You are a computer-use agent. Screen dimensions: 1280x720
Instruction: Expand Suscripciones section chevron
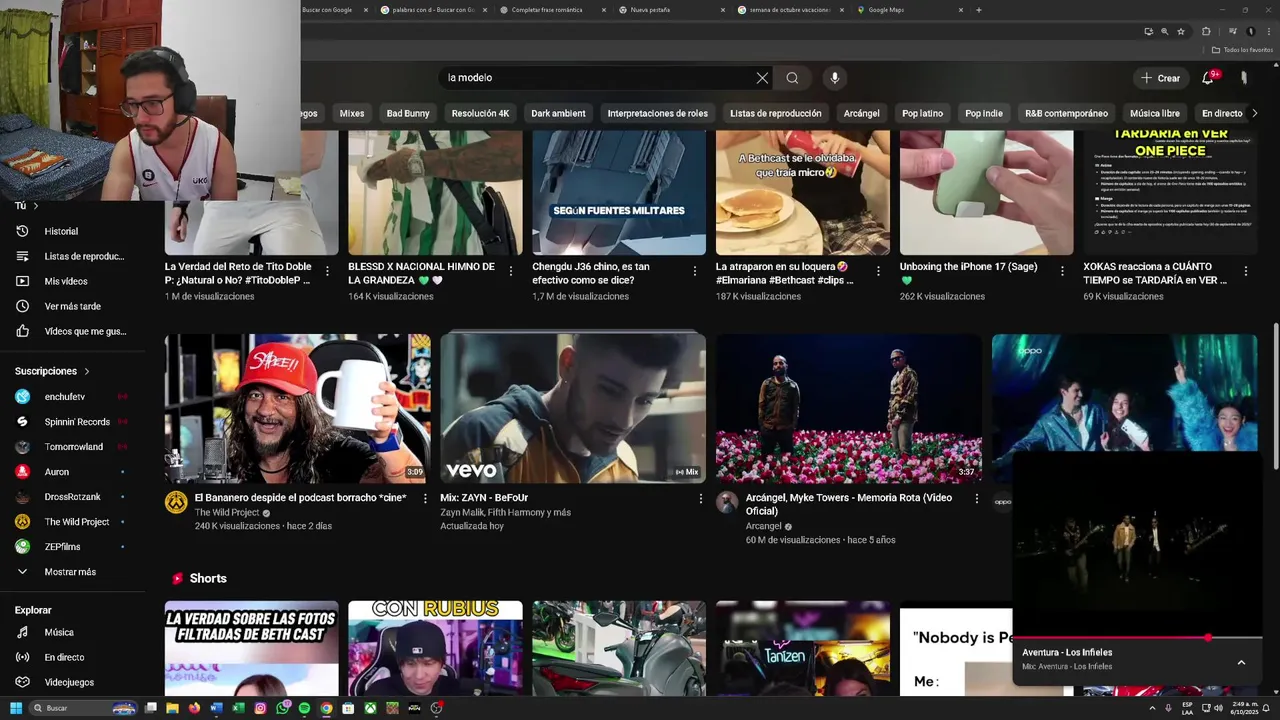[86, 371]
